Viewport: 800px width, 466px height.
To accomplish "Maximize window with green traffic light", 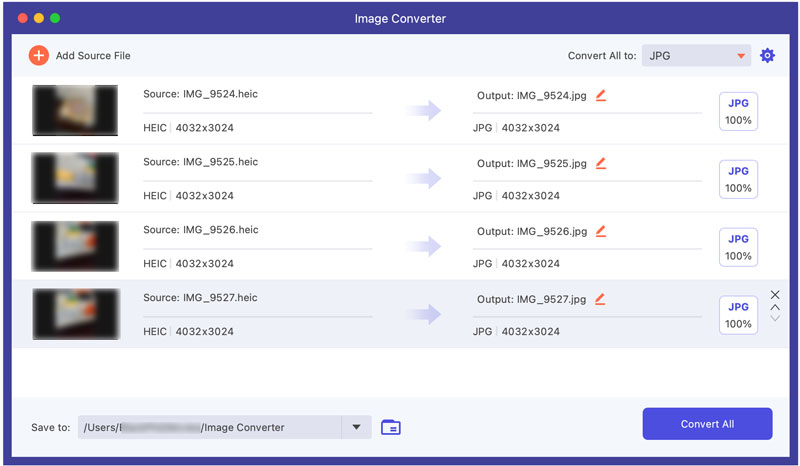I will coord(55,18).
